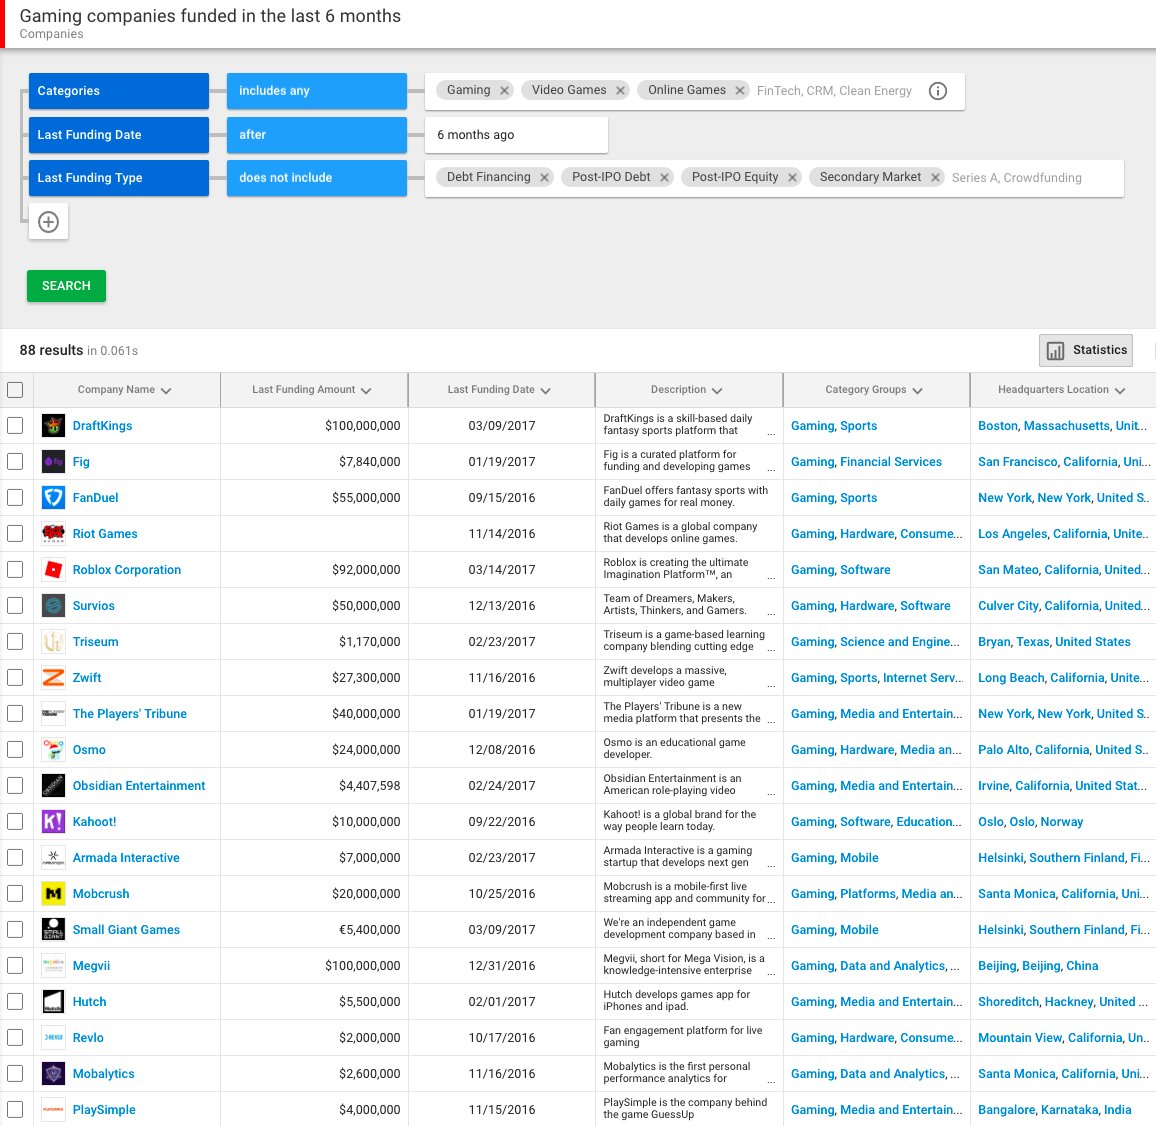Open Oslo, Oslo, Norway location link
1156x1126 pixels.
coord(1031,821)
